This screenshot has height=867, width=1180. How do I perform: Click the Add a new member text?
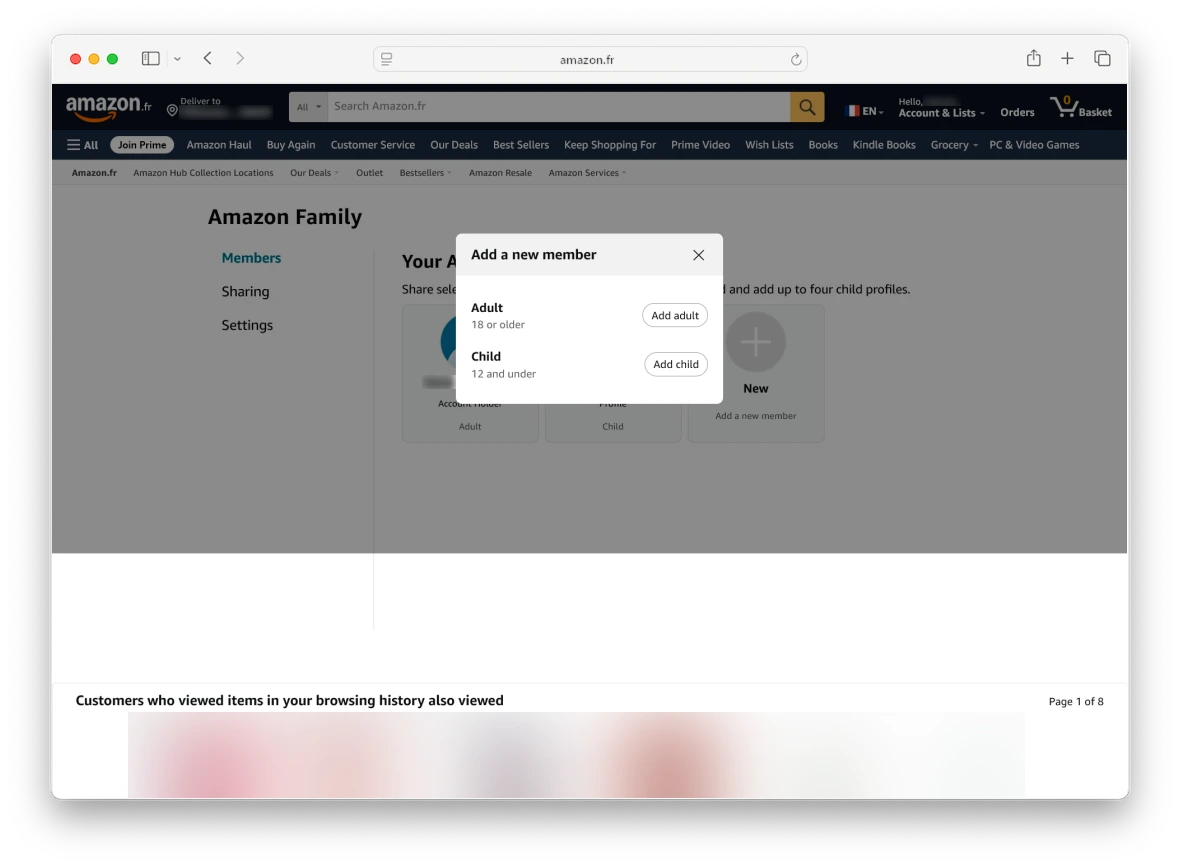point(756,416)
